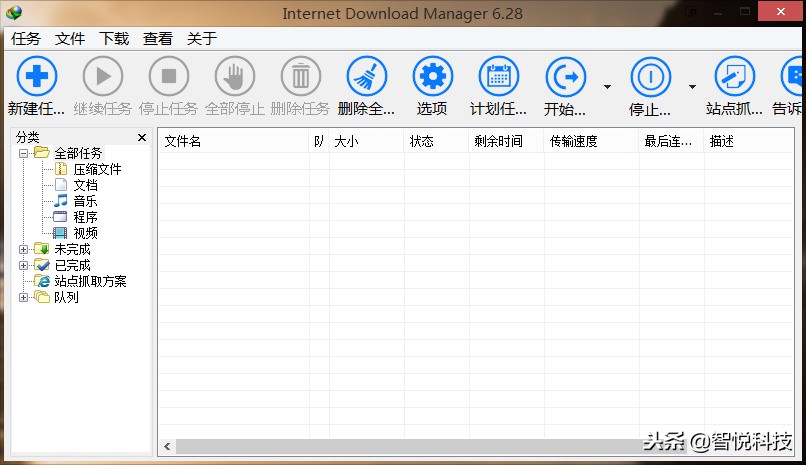Select 程序 category
This screenshot has width=806, height=465.
(x=85, y=217)
